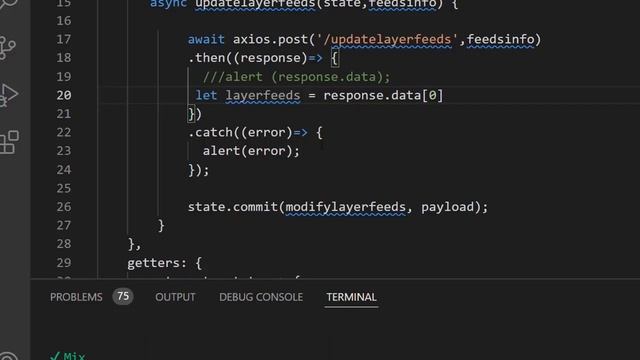Screen dimensions: 640x360
Task: Click the 'await' keyword on line 17
Action: tap(206, 39)
